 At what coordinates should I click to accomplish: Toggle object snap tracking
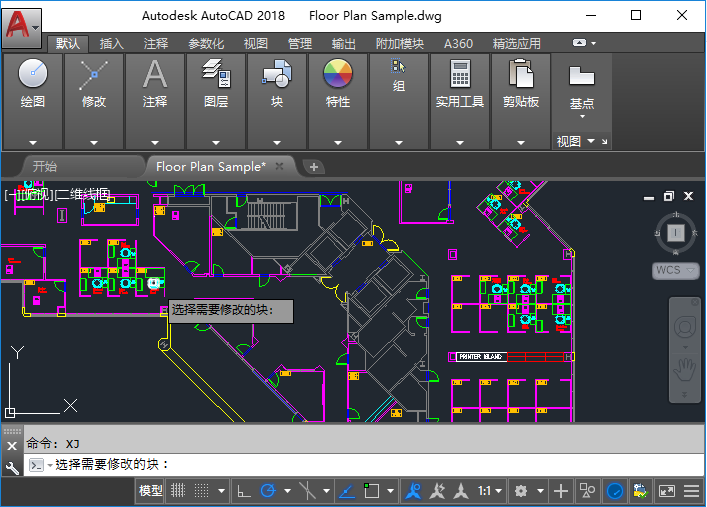[347, 491]
